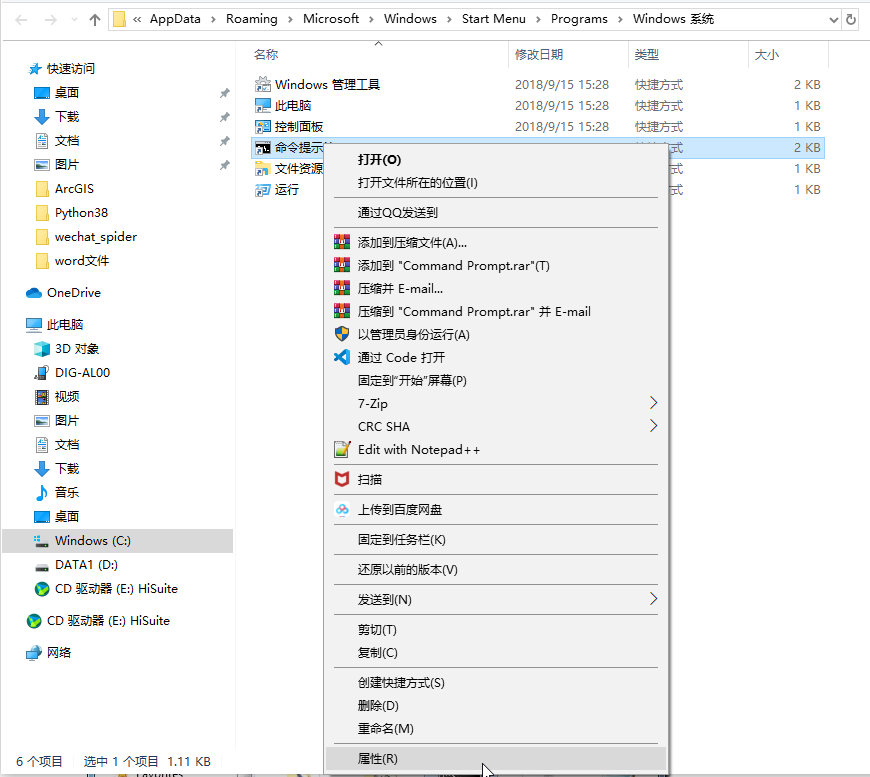Open Python38 folder in sidebar
Viewport: 870px width, 777px height.
81,213
